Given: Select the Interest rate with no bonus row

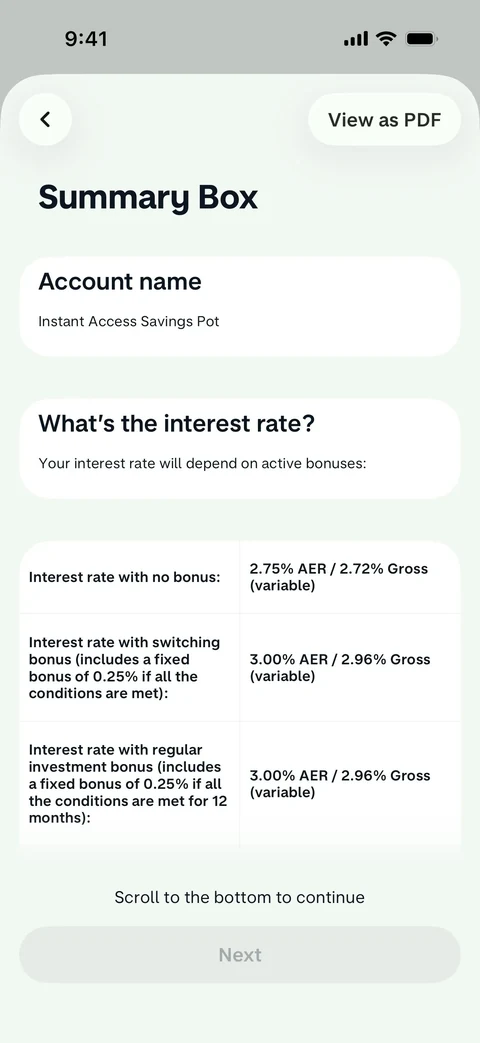Looking at the screenshot, I should click(240, 577).
